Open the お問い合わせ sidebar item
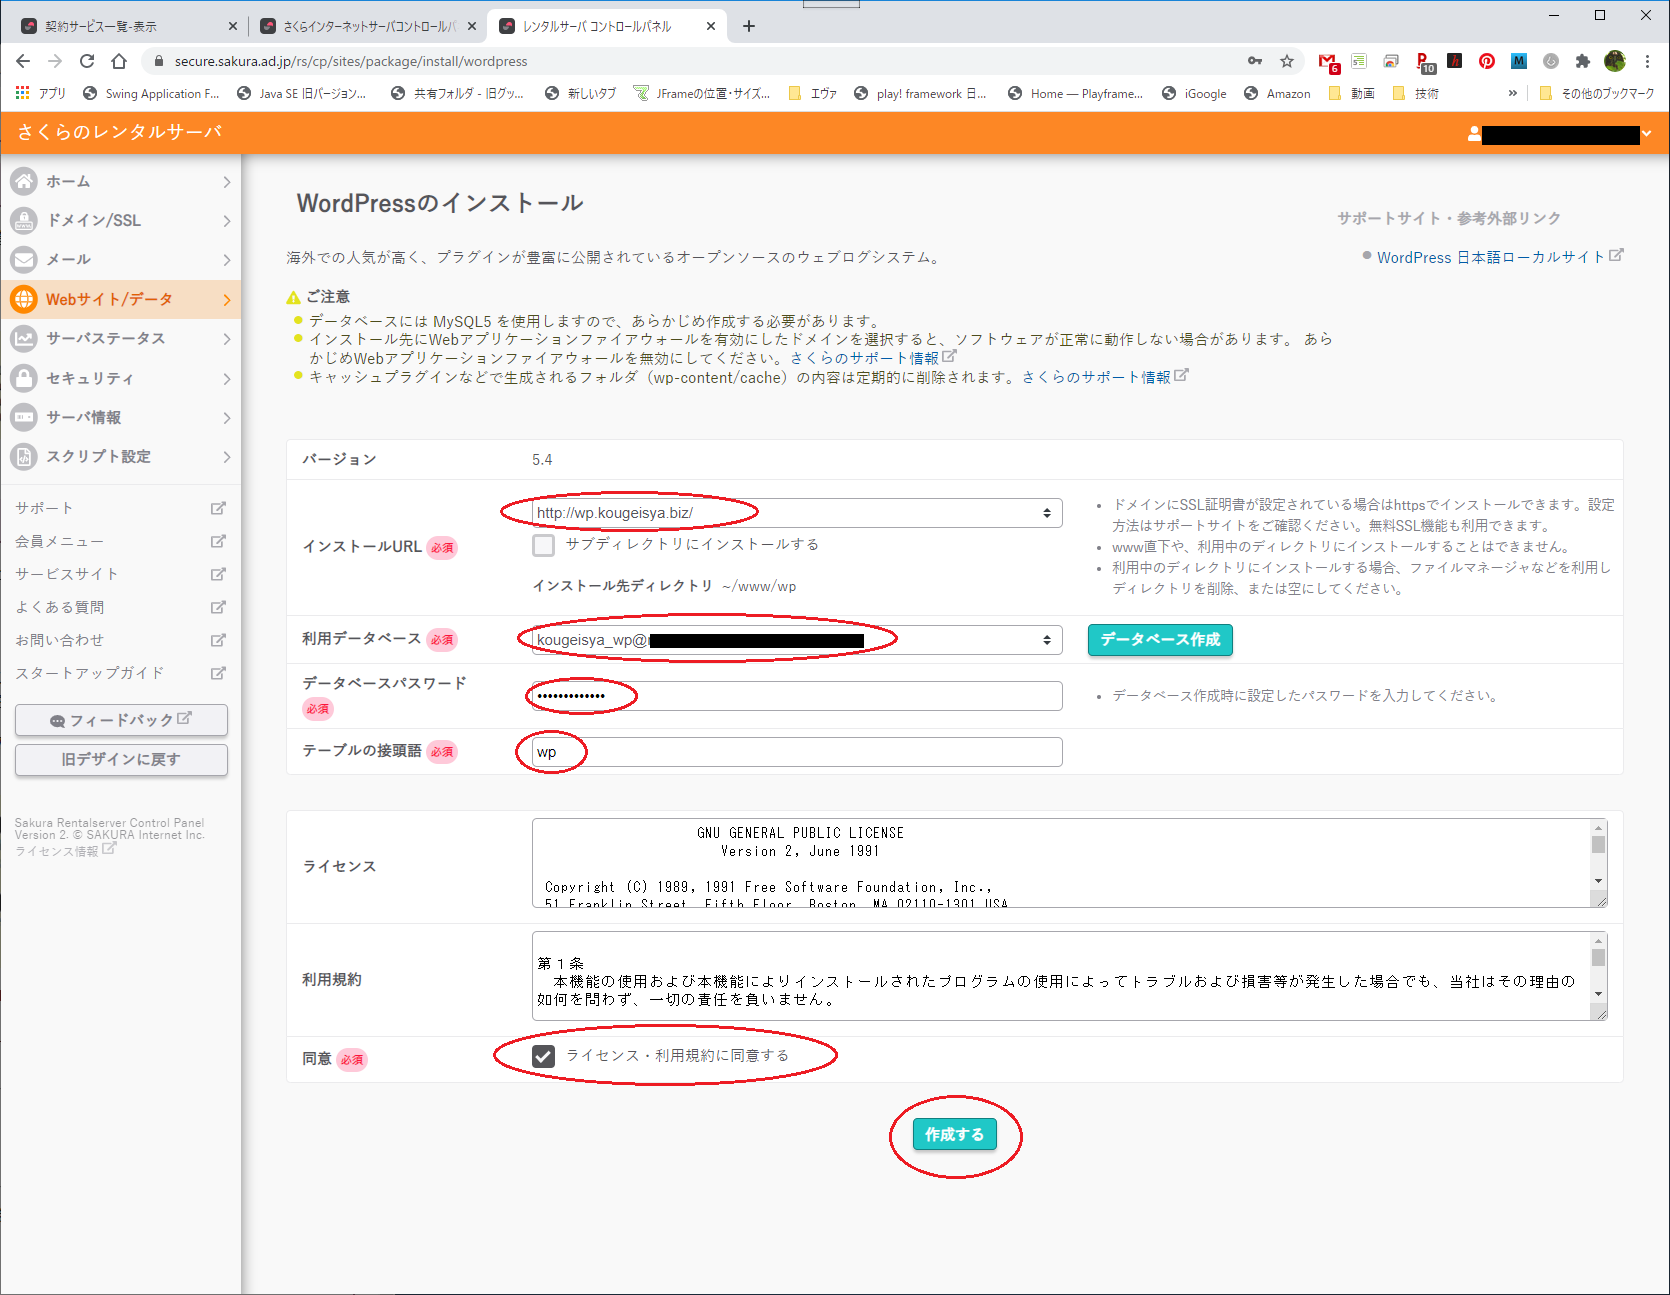The image size is (1670, 1295). point(120,640)
